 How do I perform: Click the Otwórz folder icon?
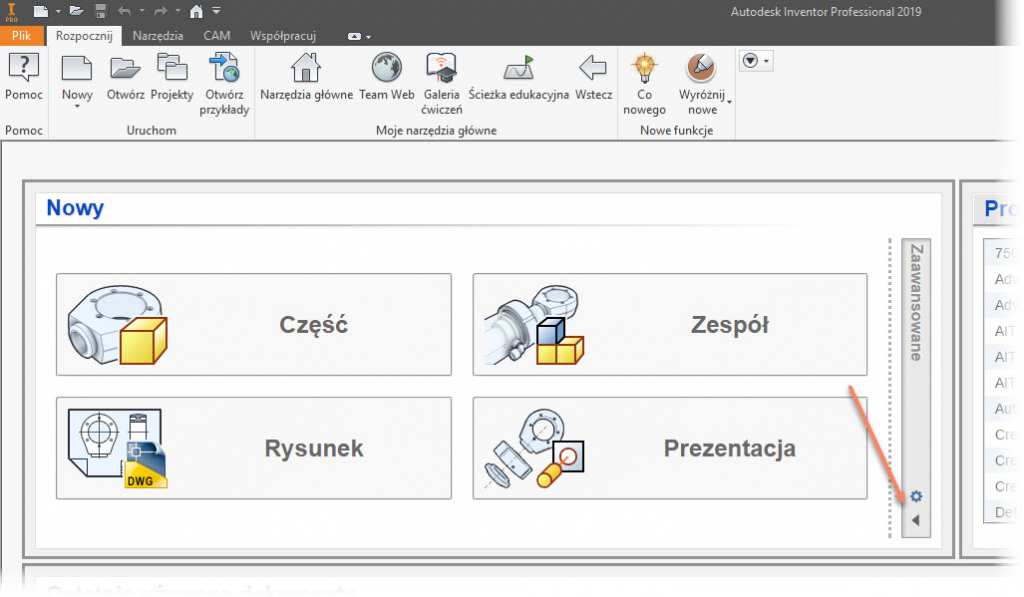pyautogui.click(x=126, y=70)
